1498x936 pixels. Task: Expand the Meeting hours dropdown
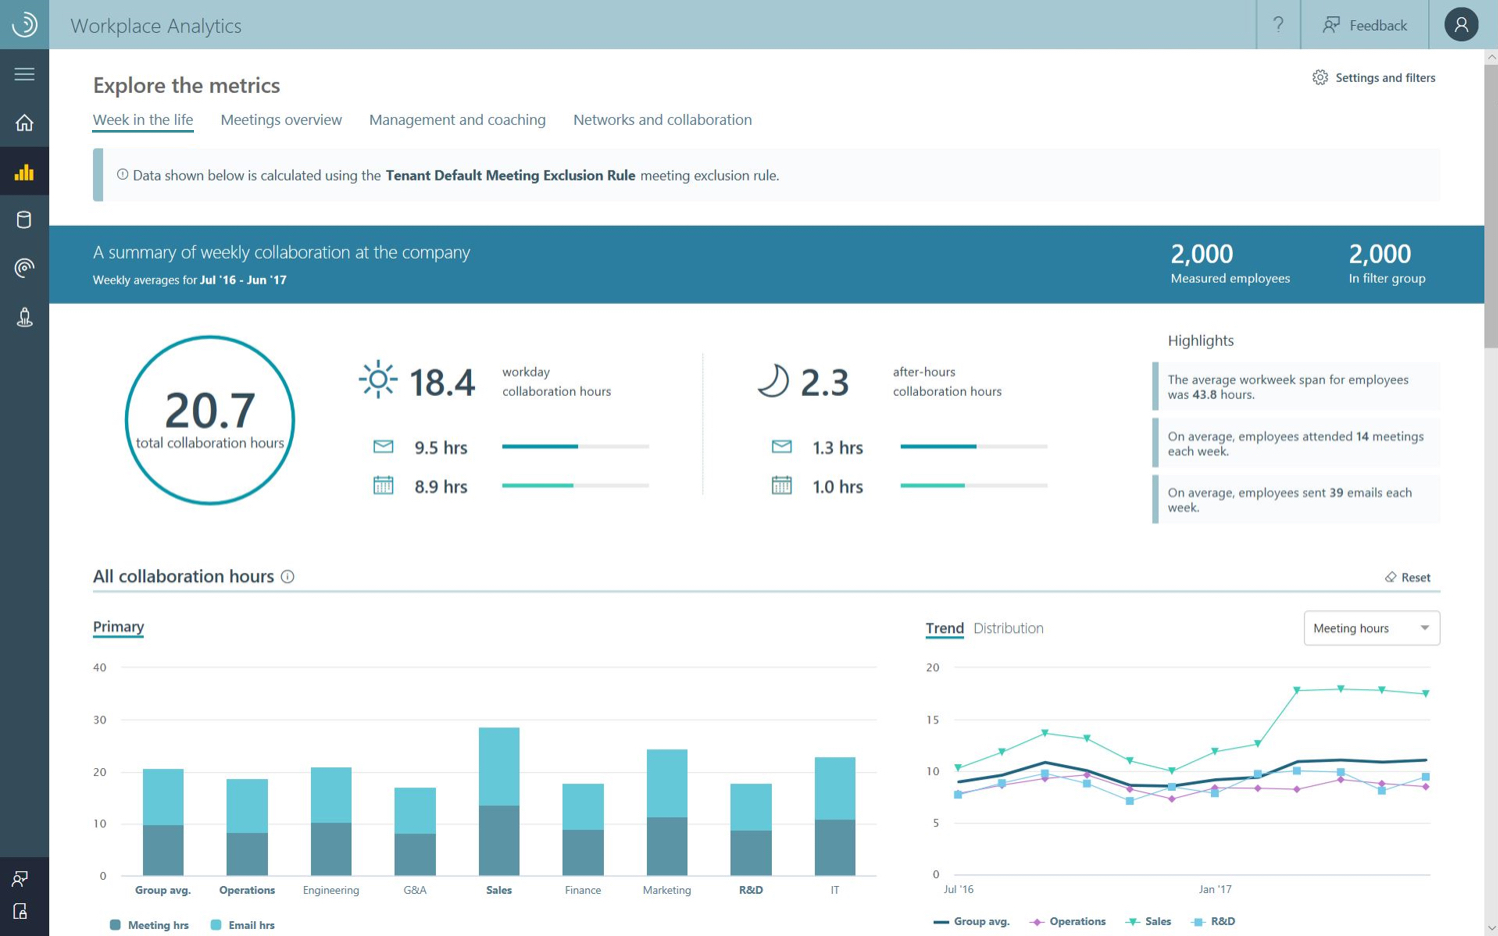click(x=1371, y=628)
